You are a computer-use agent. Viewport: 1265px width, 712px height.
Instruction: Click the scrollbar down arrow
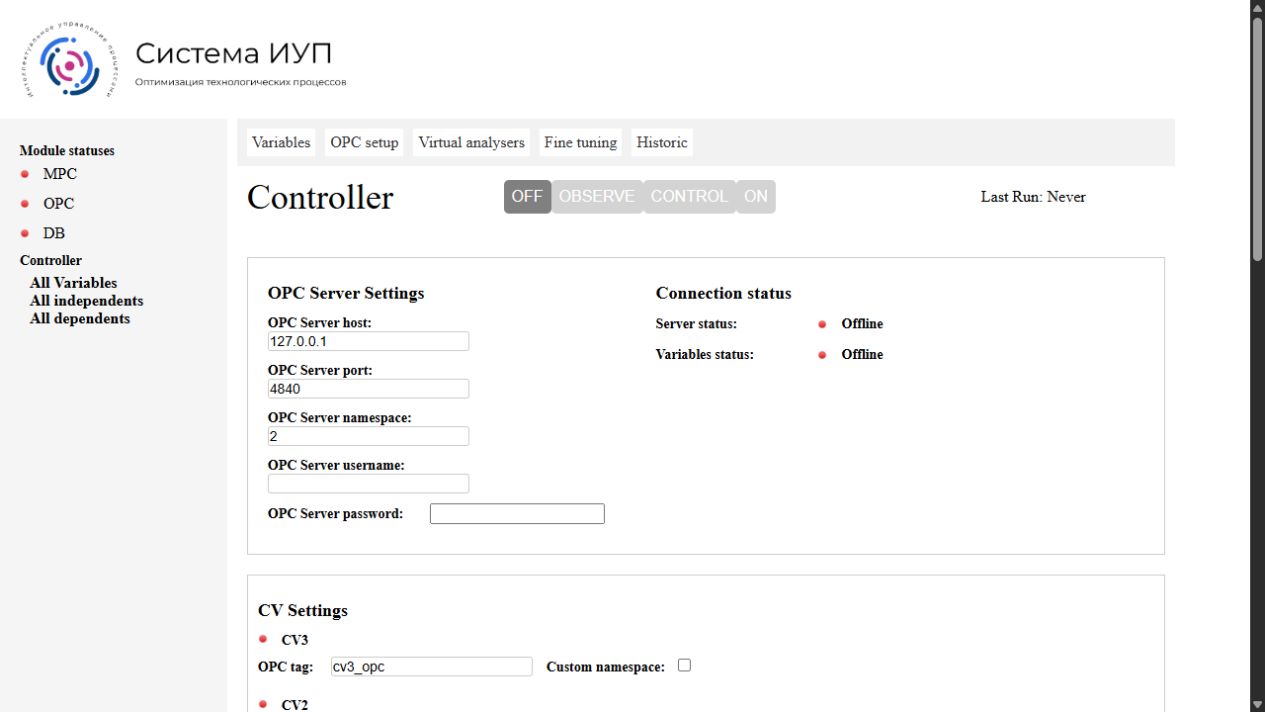coord(1257,704)
